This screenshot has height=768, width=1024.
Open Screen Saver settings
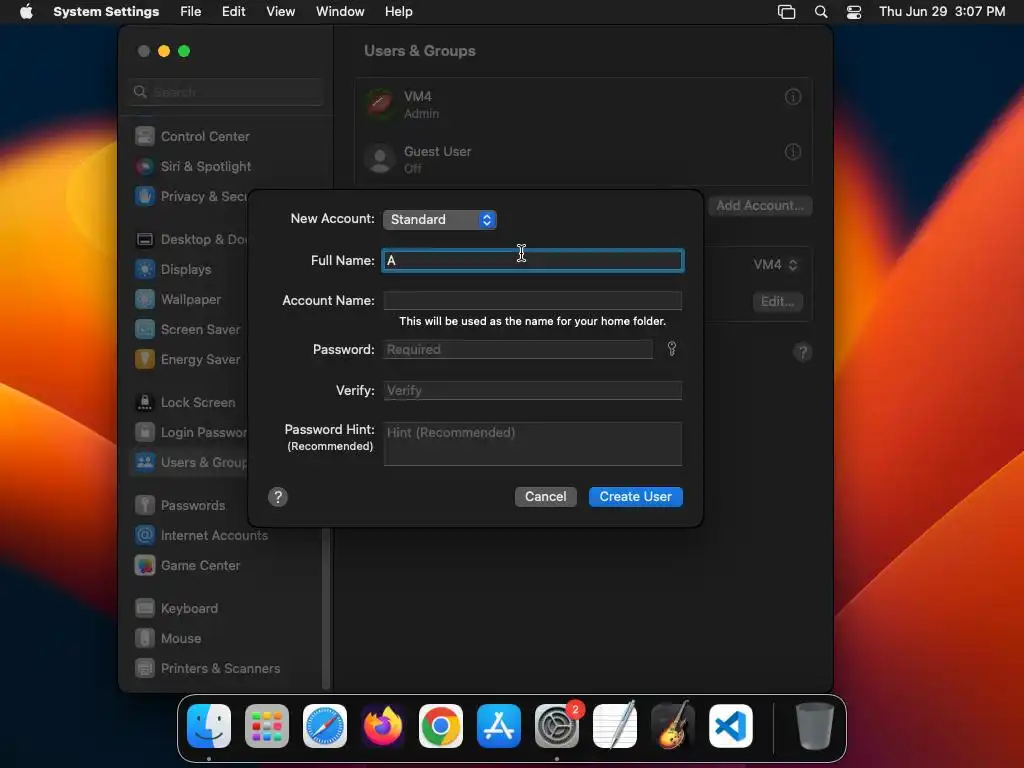coord(189,330)
